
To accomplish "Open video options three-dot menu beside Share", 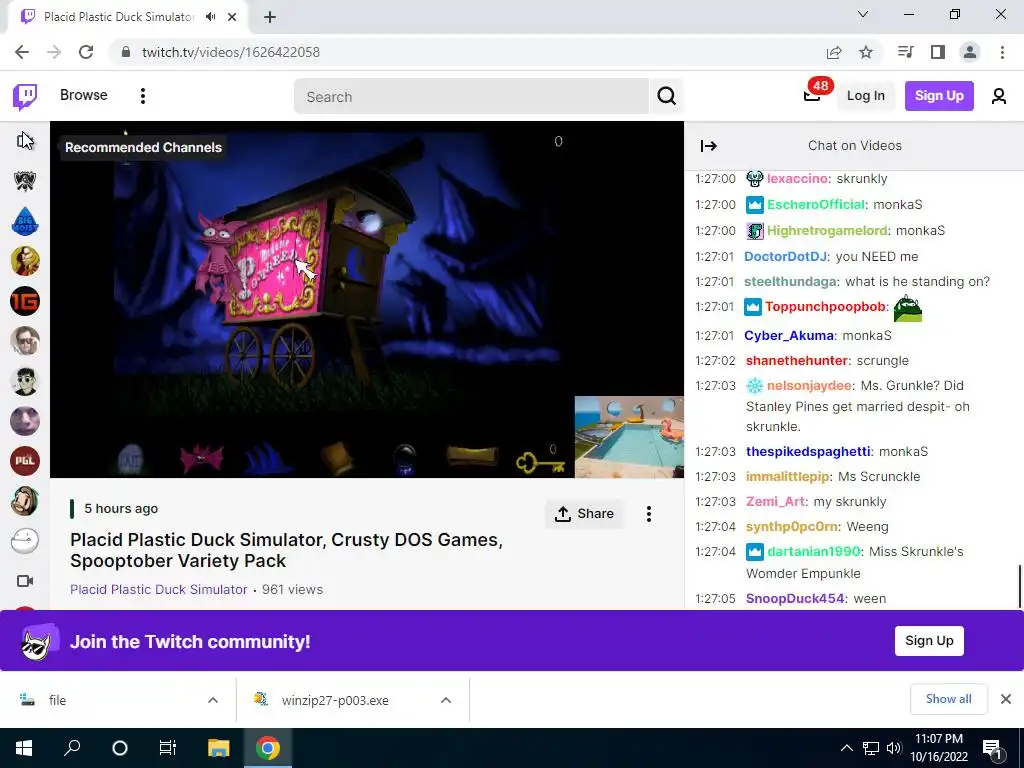I will tap(648, 514).
